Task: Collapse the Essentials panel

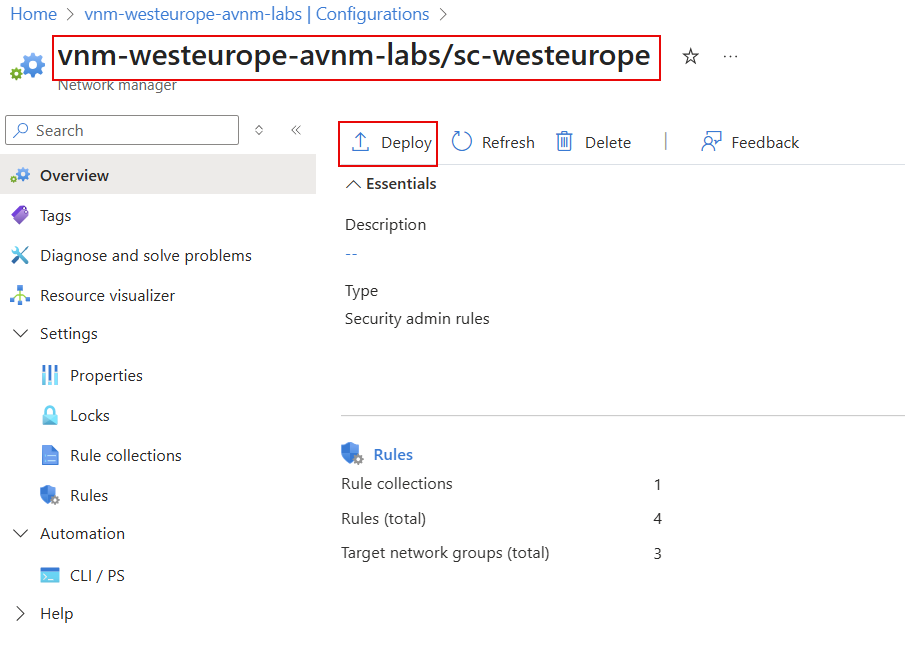Action: pos(352,183)
